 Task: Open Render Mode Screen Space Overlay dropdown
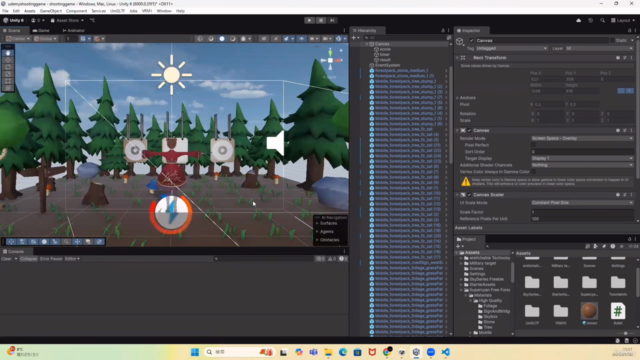pyautogui.click(x=582, y=138)
